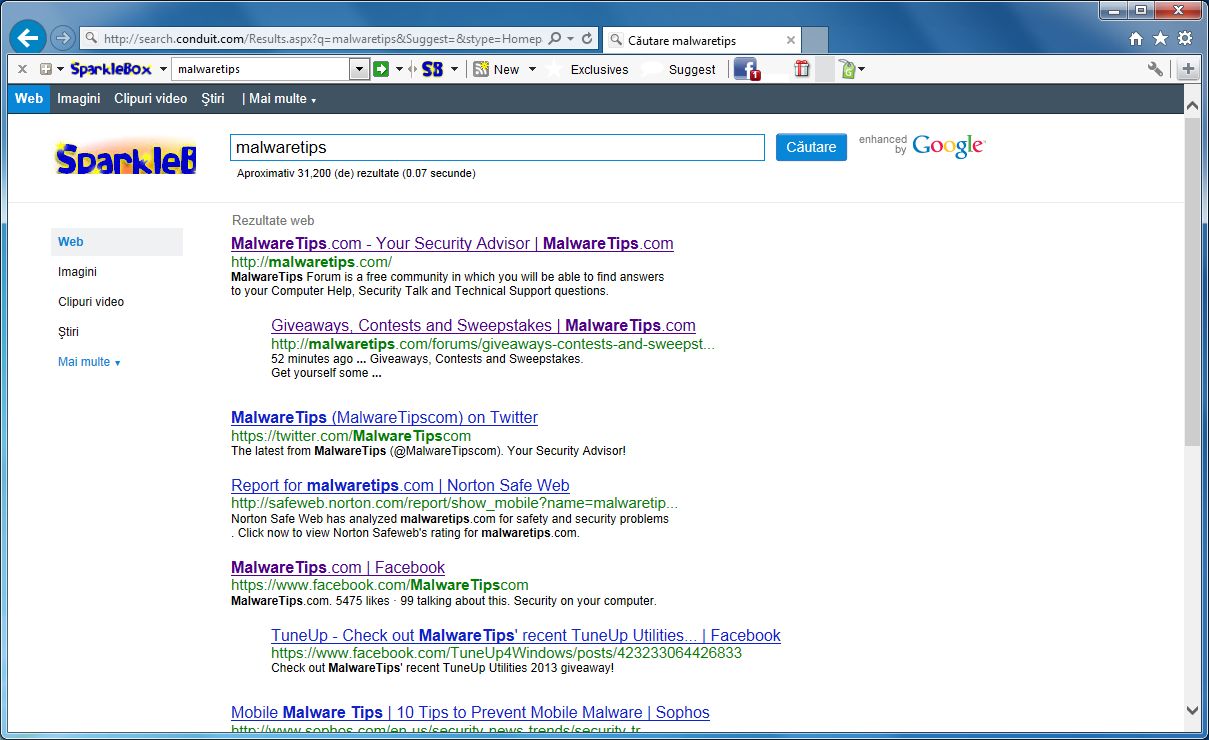Click the enhanced by Google logo
Viewport: 1209px width, 740px height.
922,146
